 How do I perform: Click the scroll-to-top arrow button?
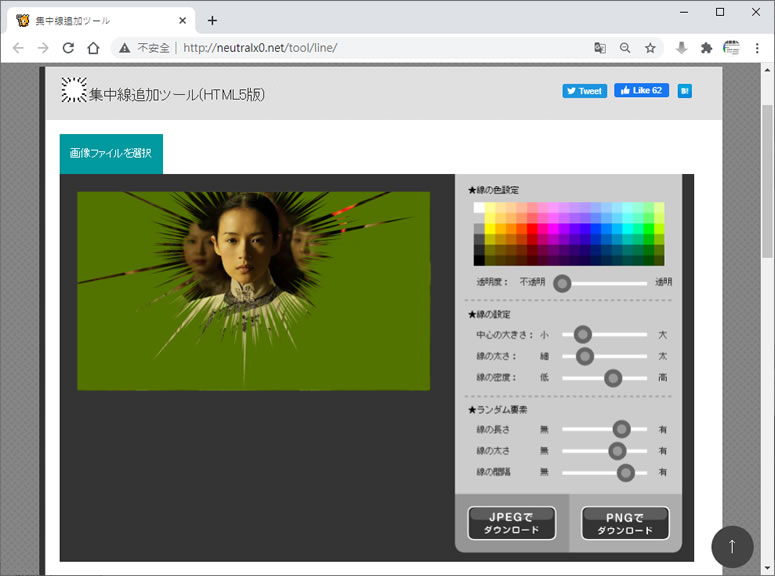tap(732, 546)
